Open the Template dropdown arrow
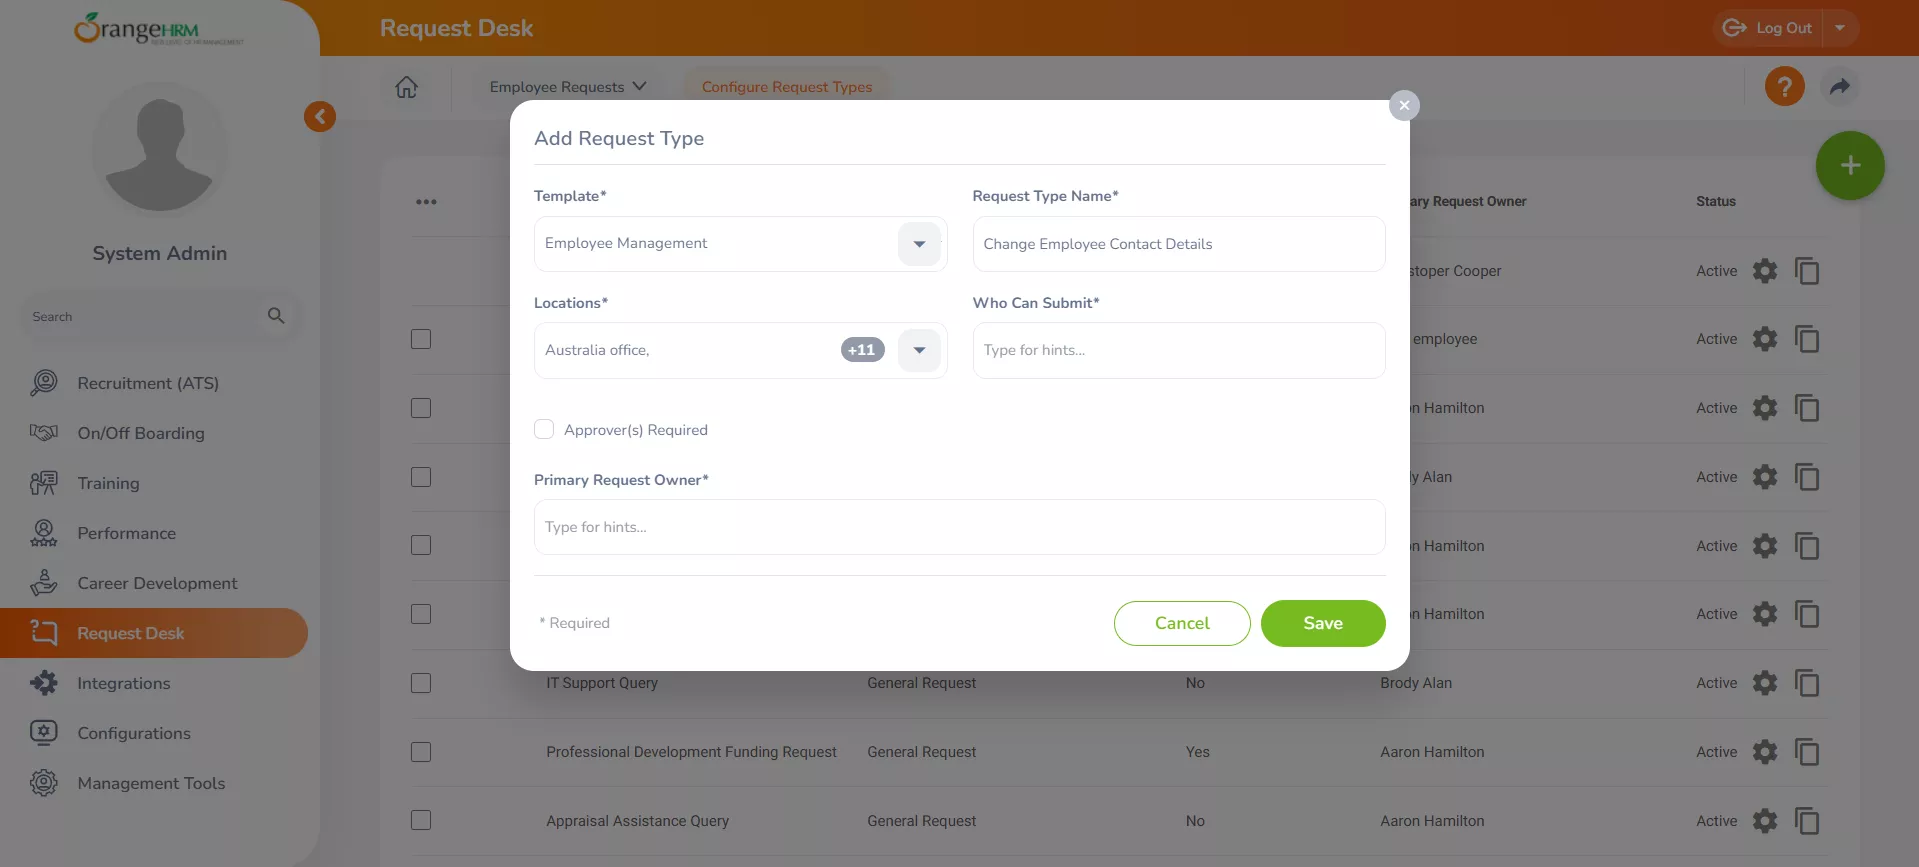Viewport: 1919px width, 867px height. tap(919, 244)
